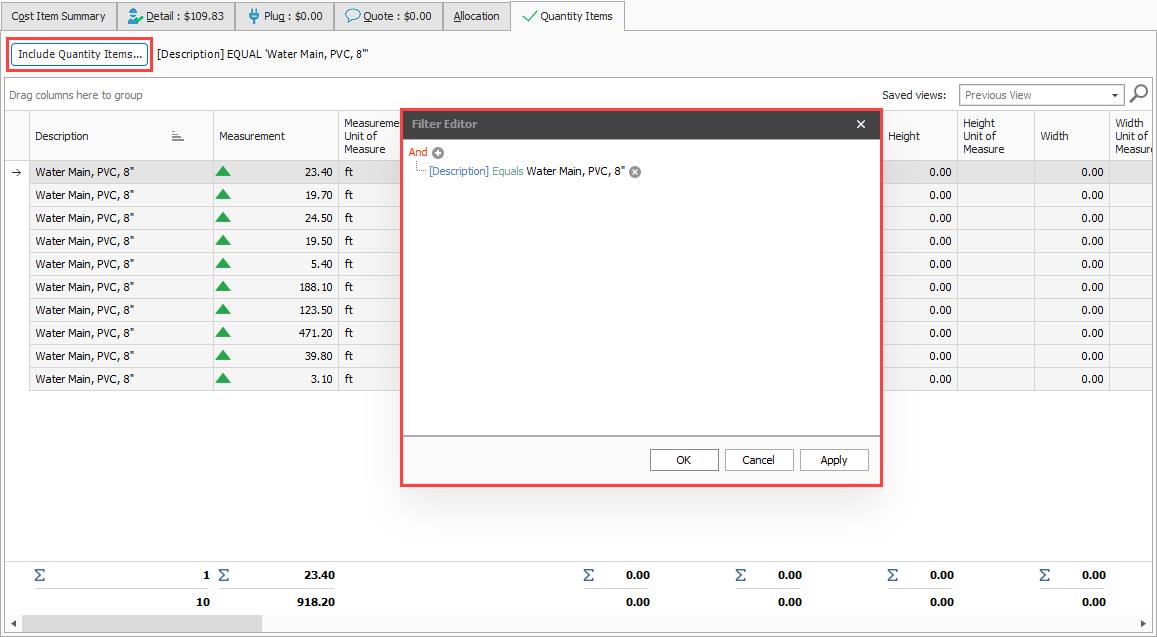This screenshot has height=637, width=1157.
Task: Close the Filter Editor dialog
Action: [861, 125]
